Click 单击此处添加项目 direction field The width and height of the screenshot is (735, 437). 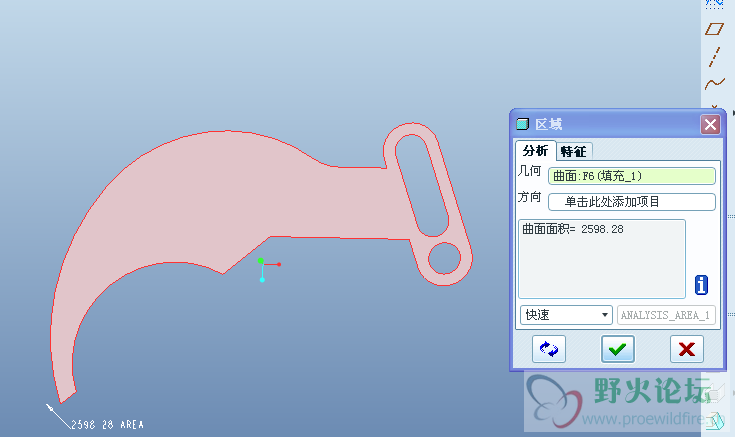(631, 202)
